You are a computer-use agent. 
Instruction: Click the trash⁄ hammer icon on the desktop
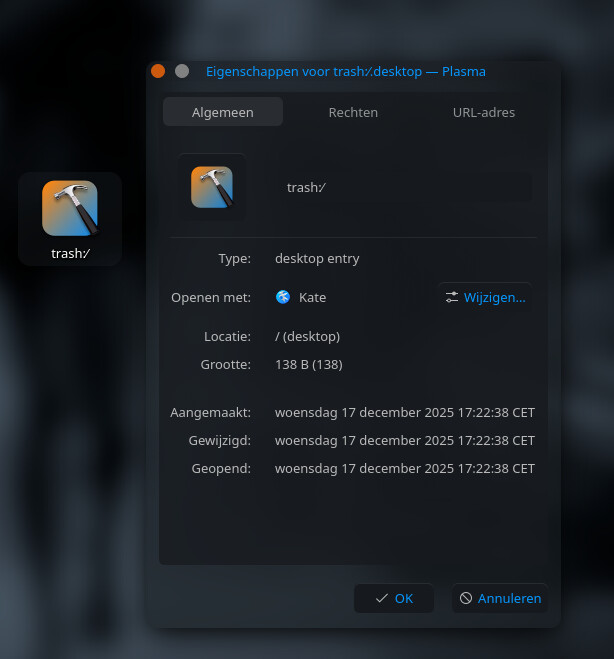point(70,207)
